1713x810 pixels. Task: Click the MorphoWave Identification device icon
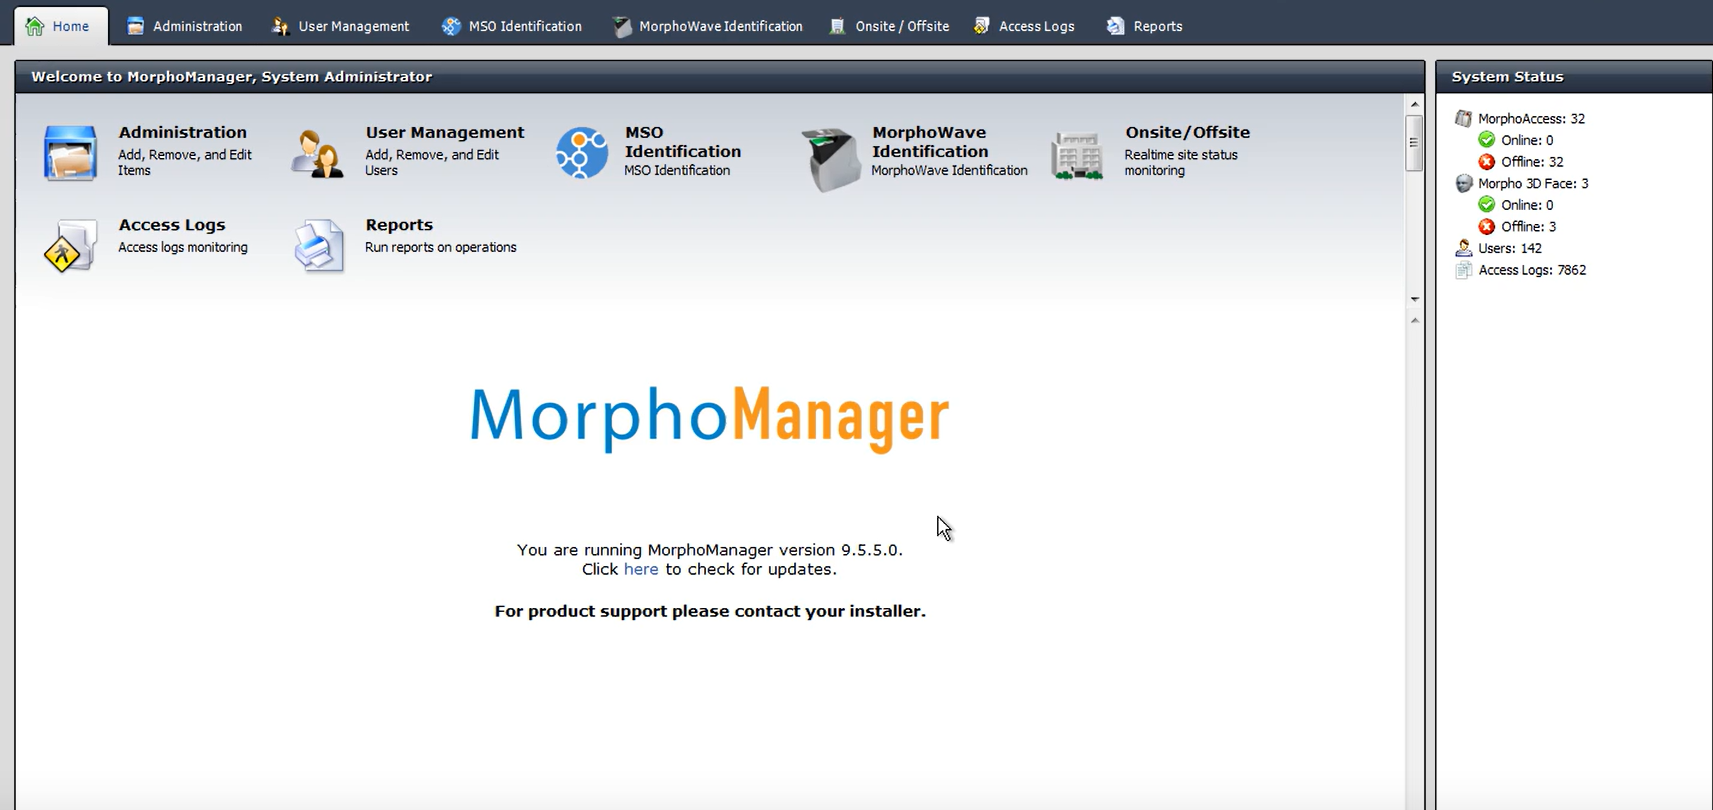[829, 159]
